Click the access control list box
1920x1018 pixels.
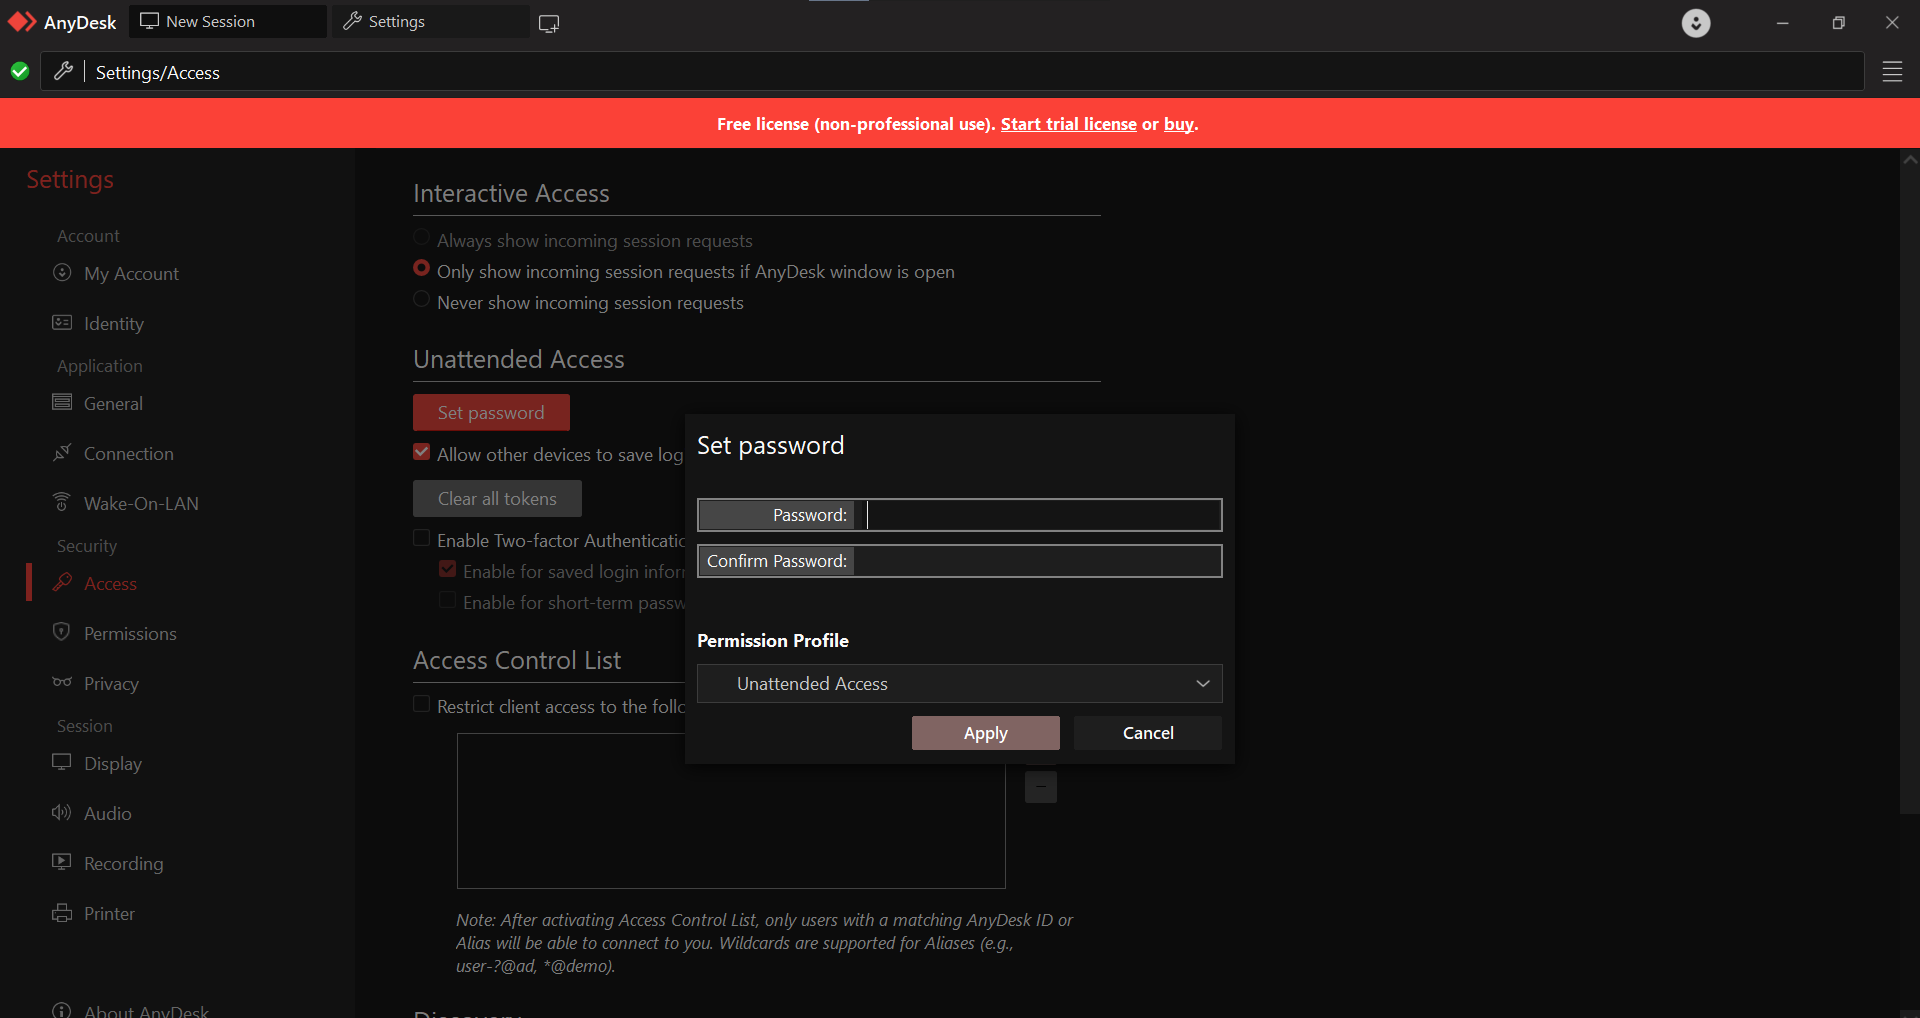coord(731,811)
